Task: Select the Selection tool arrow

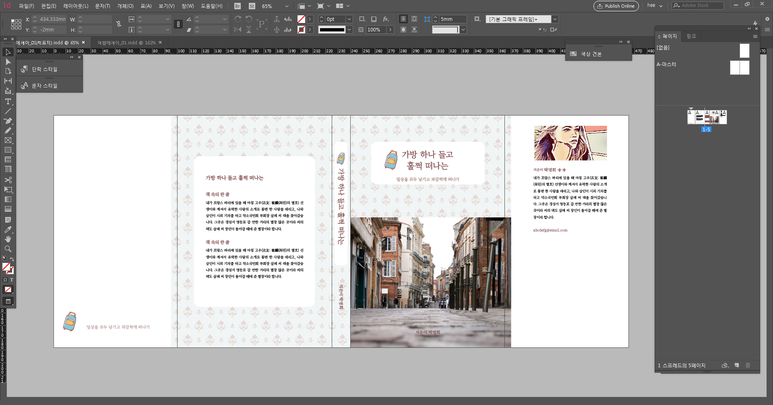Action: pos(8,53)
